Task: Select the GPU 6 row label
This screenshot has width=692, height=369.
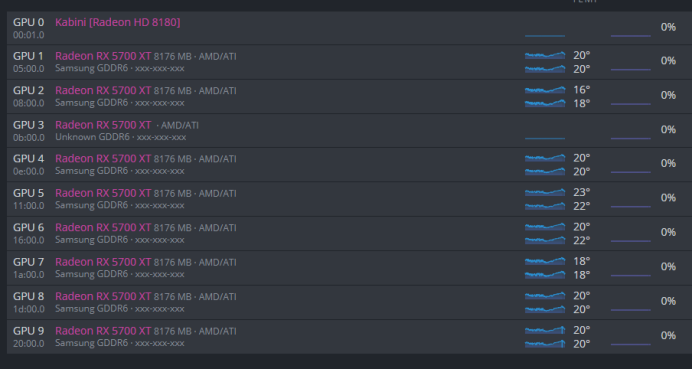Action: click(x=28, y=227)
